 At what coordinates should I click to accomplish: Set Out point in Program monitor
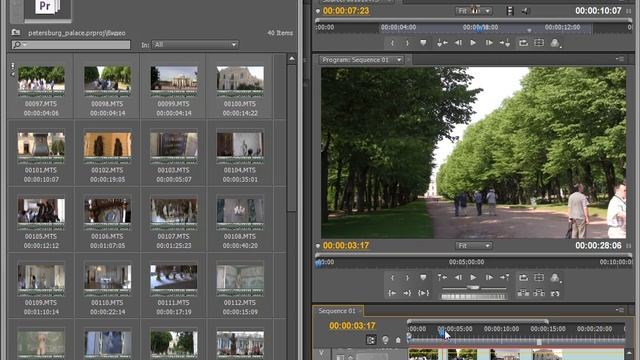tap(407, 278)
